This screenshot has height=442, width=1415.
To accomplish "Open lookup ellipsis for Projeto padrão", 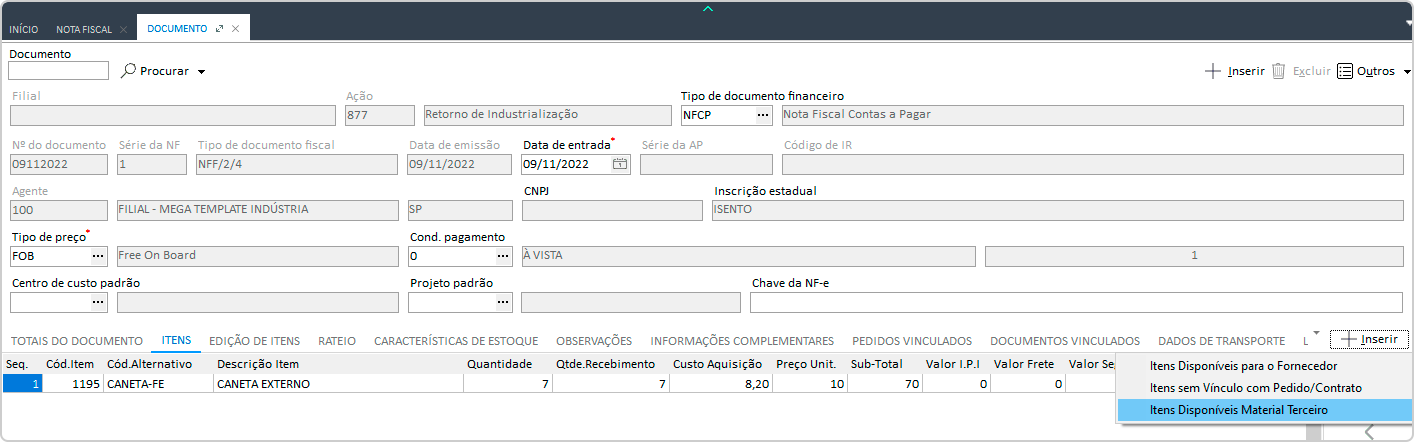I will coord(503,302).
